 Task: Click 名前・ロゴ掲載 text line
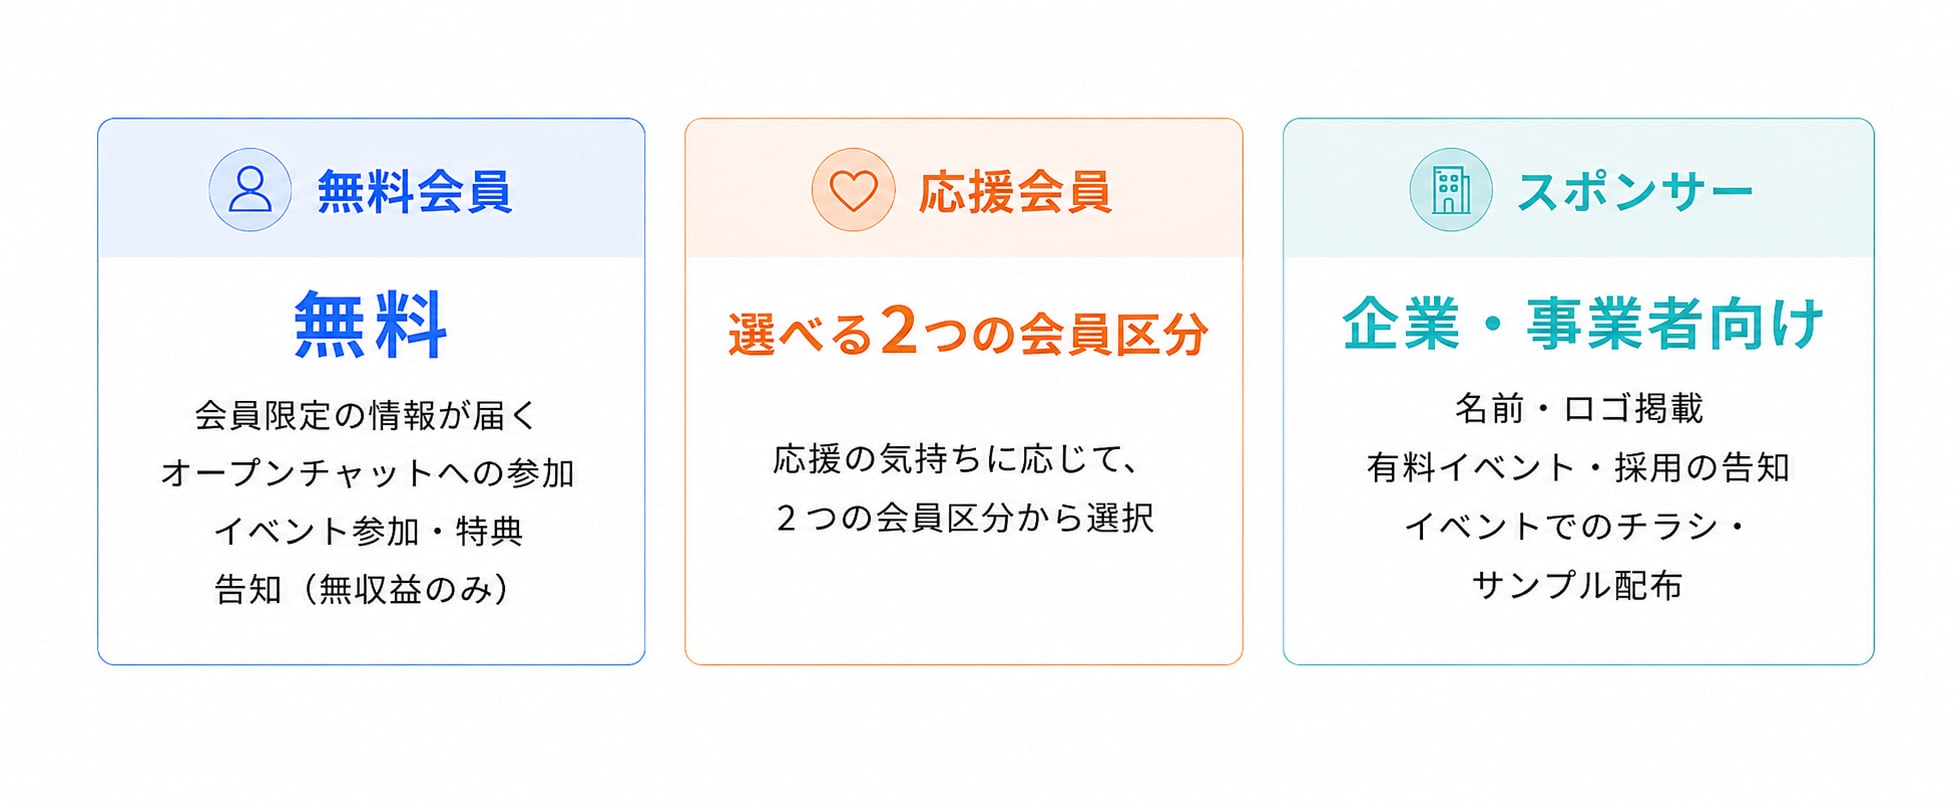(x=1579, y=408)
